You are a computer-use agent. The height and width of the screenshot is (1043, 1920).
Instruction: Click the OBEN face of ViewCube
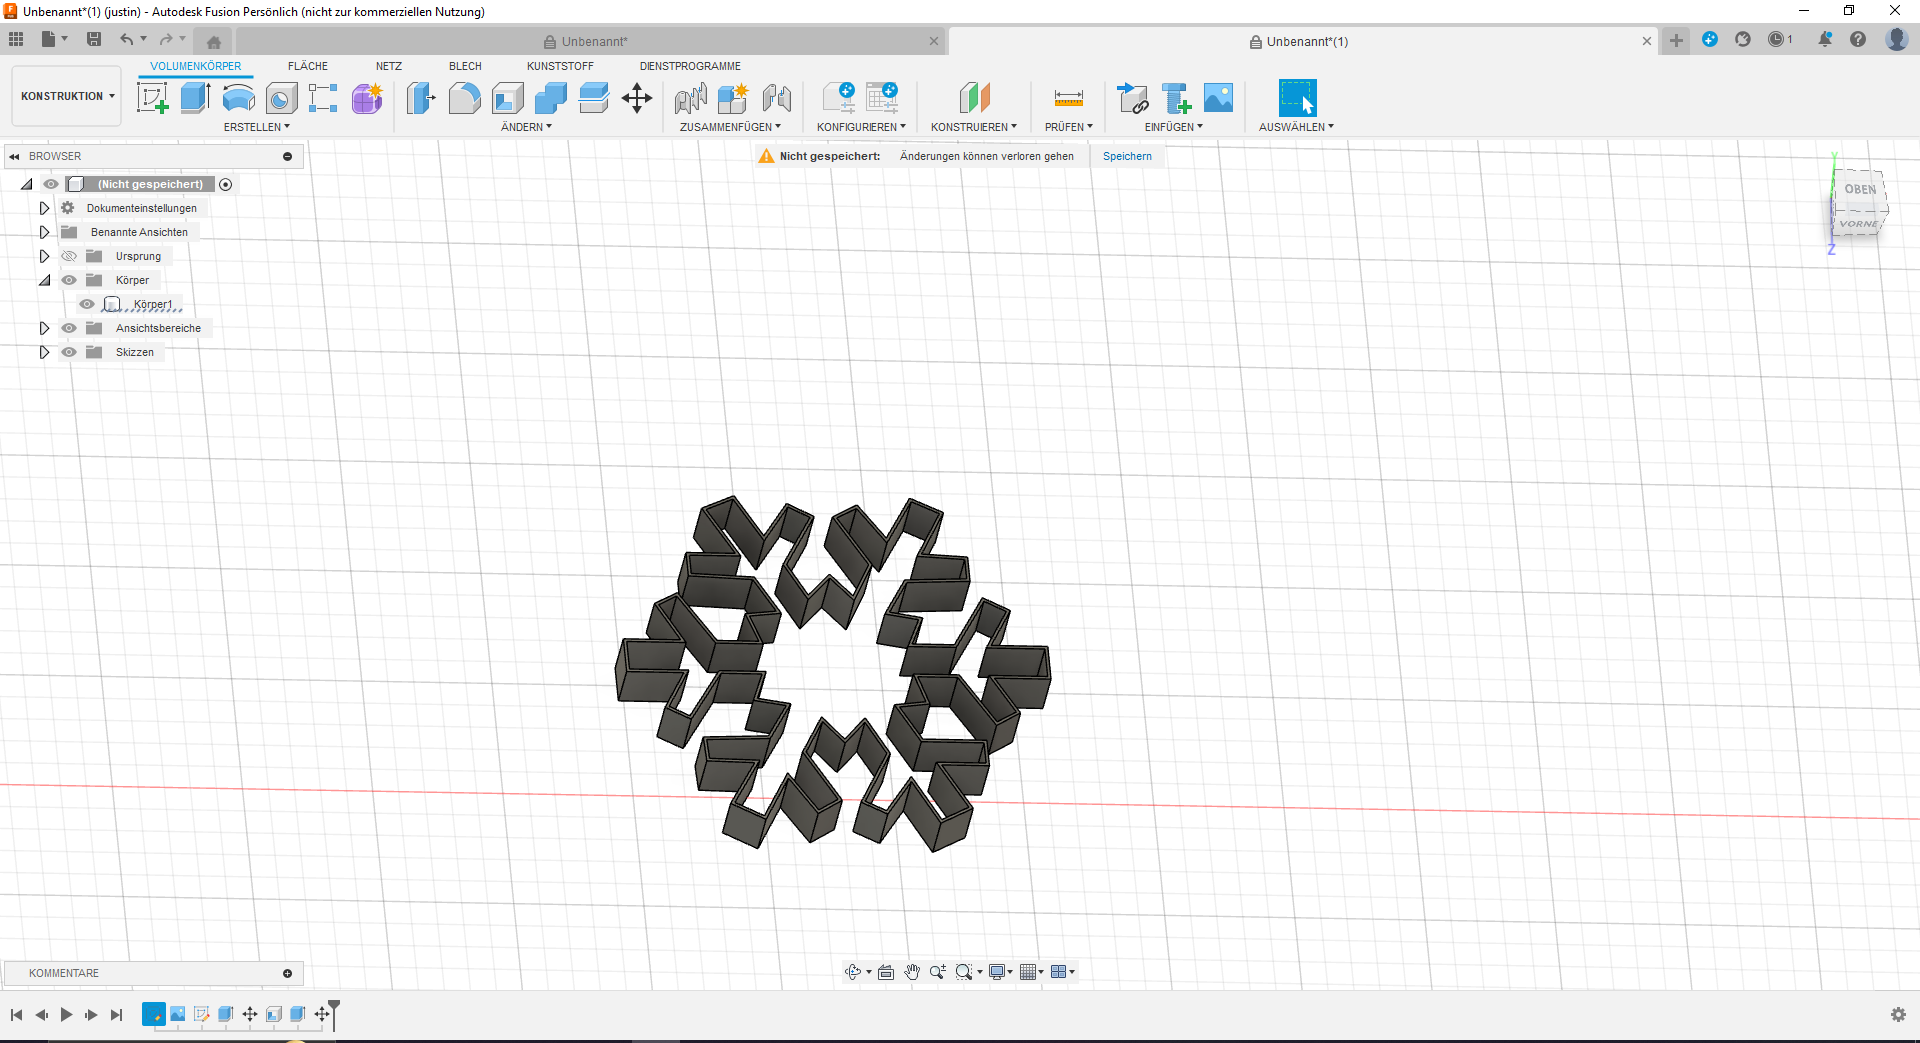(1860, 189)
